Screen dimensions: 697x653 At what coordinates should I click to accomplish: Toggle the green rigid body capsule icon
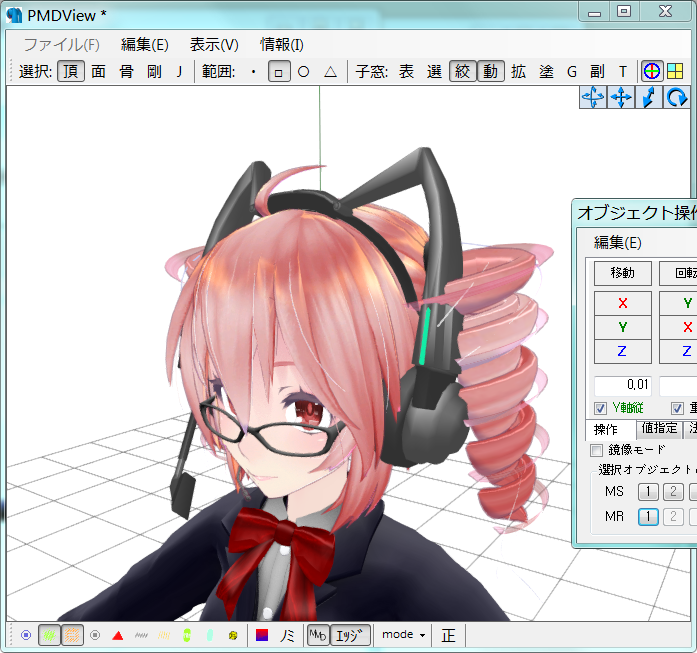coord(187,635)
